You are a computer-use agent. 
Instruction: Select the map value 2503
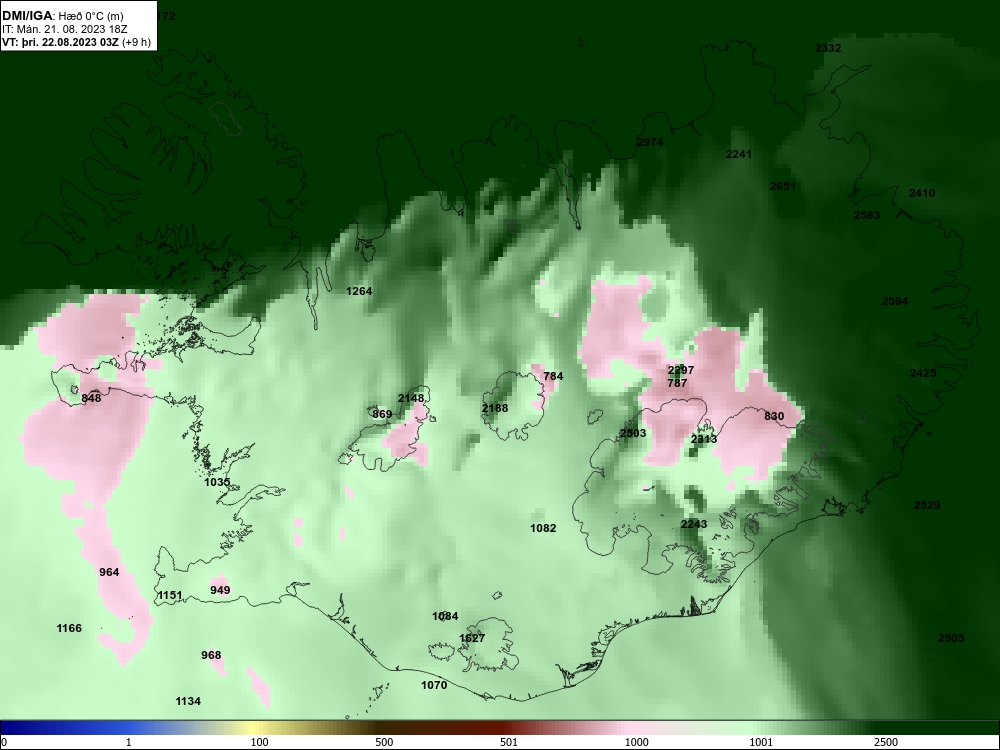633,434
